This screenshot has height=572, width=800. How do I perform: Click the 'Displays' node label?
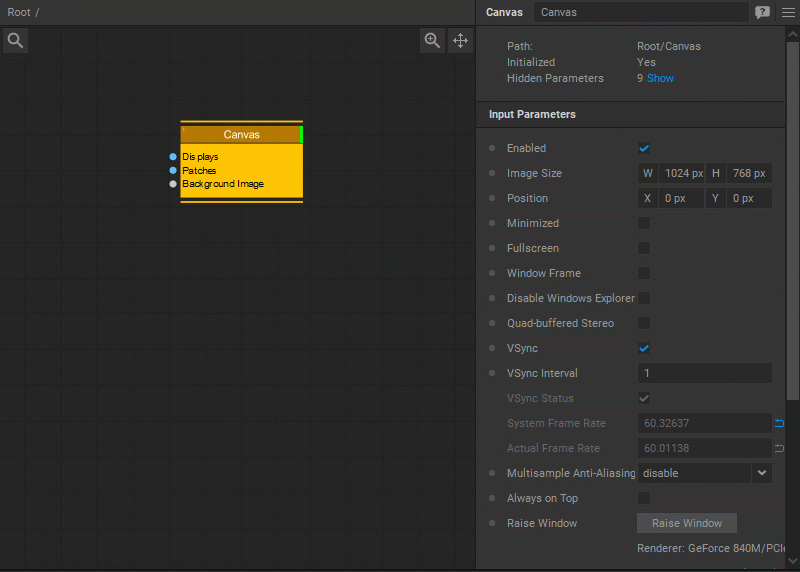(200, 157)
